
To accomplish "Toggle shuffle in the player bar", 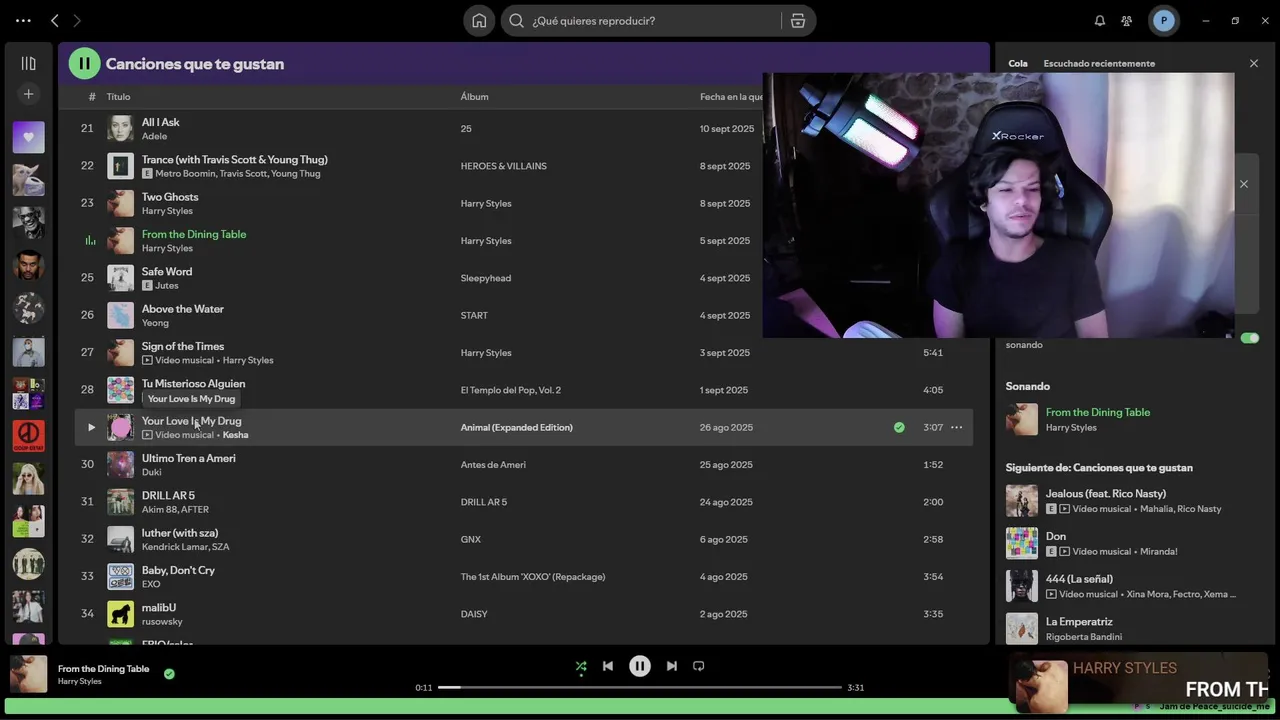I will [x=581, y=666].
